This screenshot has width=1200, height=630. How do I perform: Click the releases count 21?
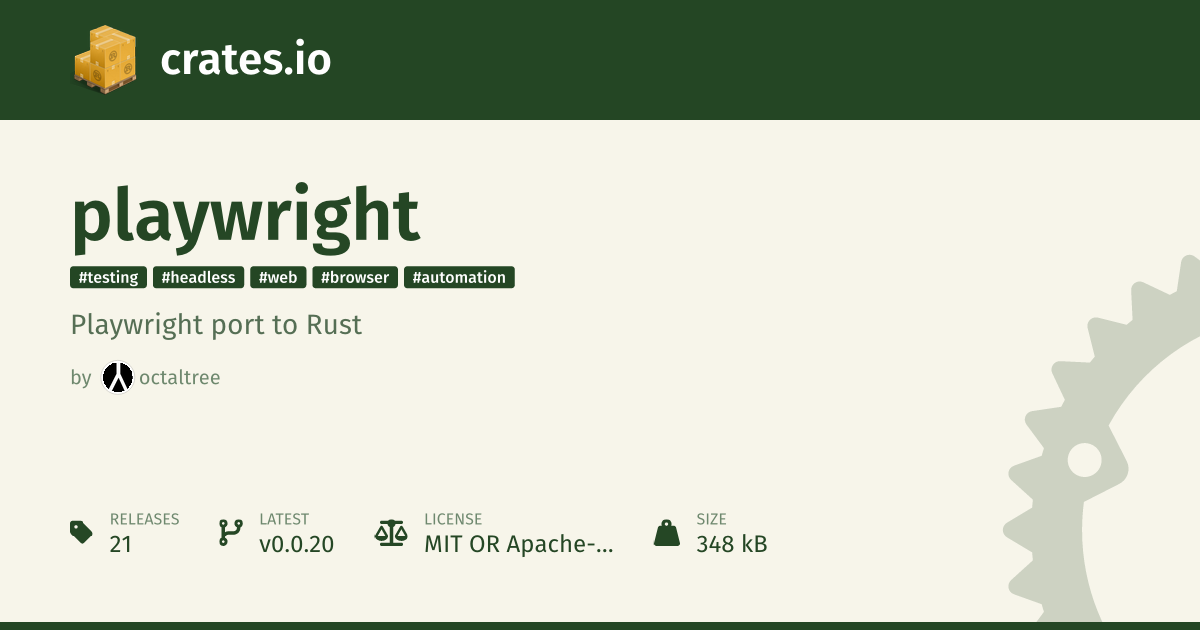[121, 544]
